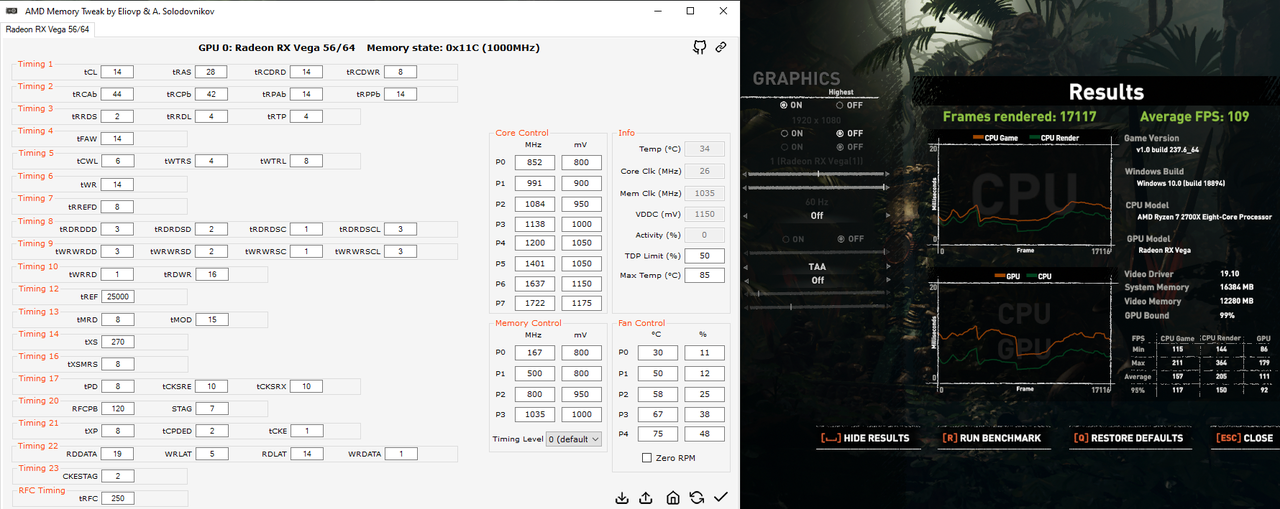Open the Timing Level dropdown

(x=574, y=439)
